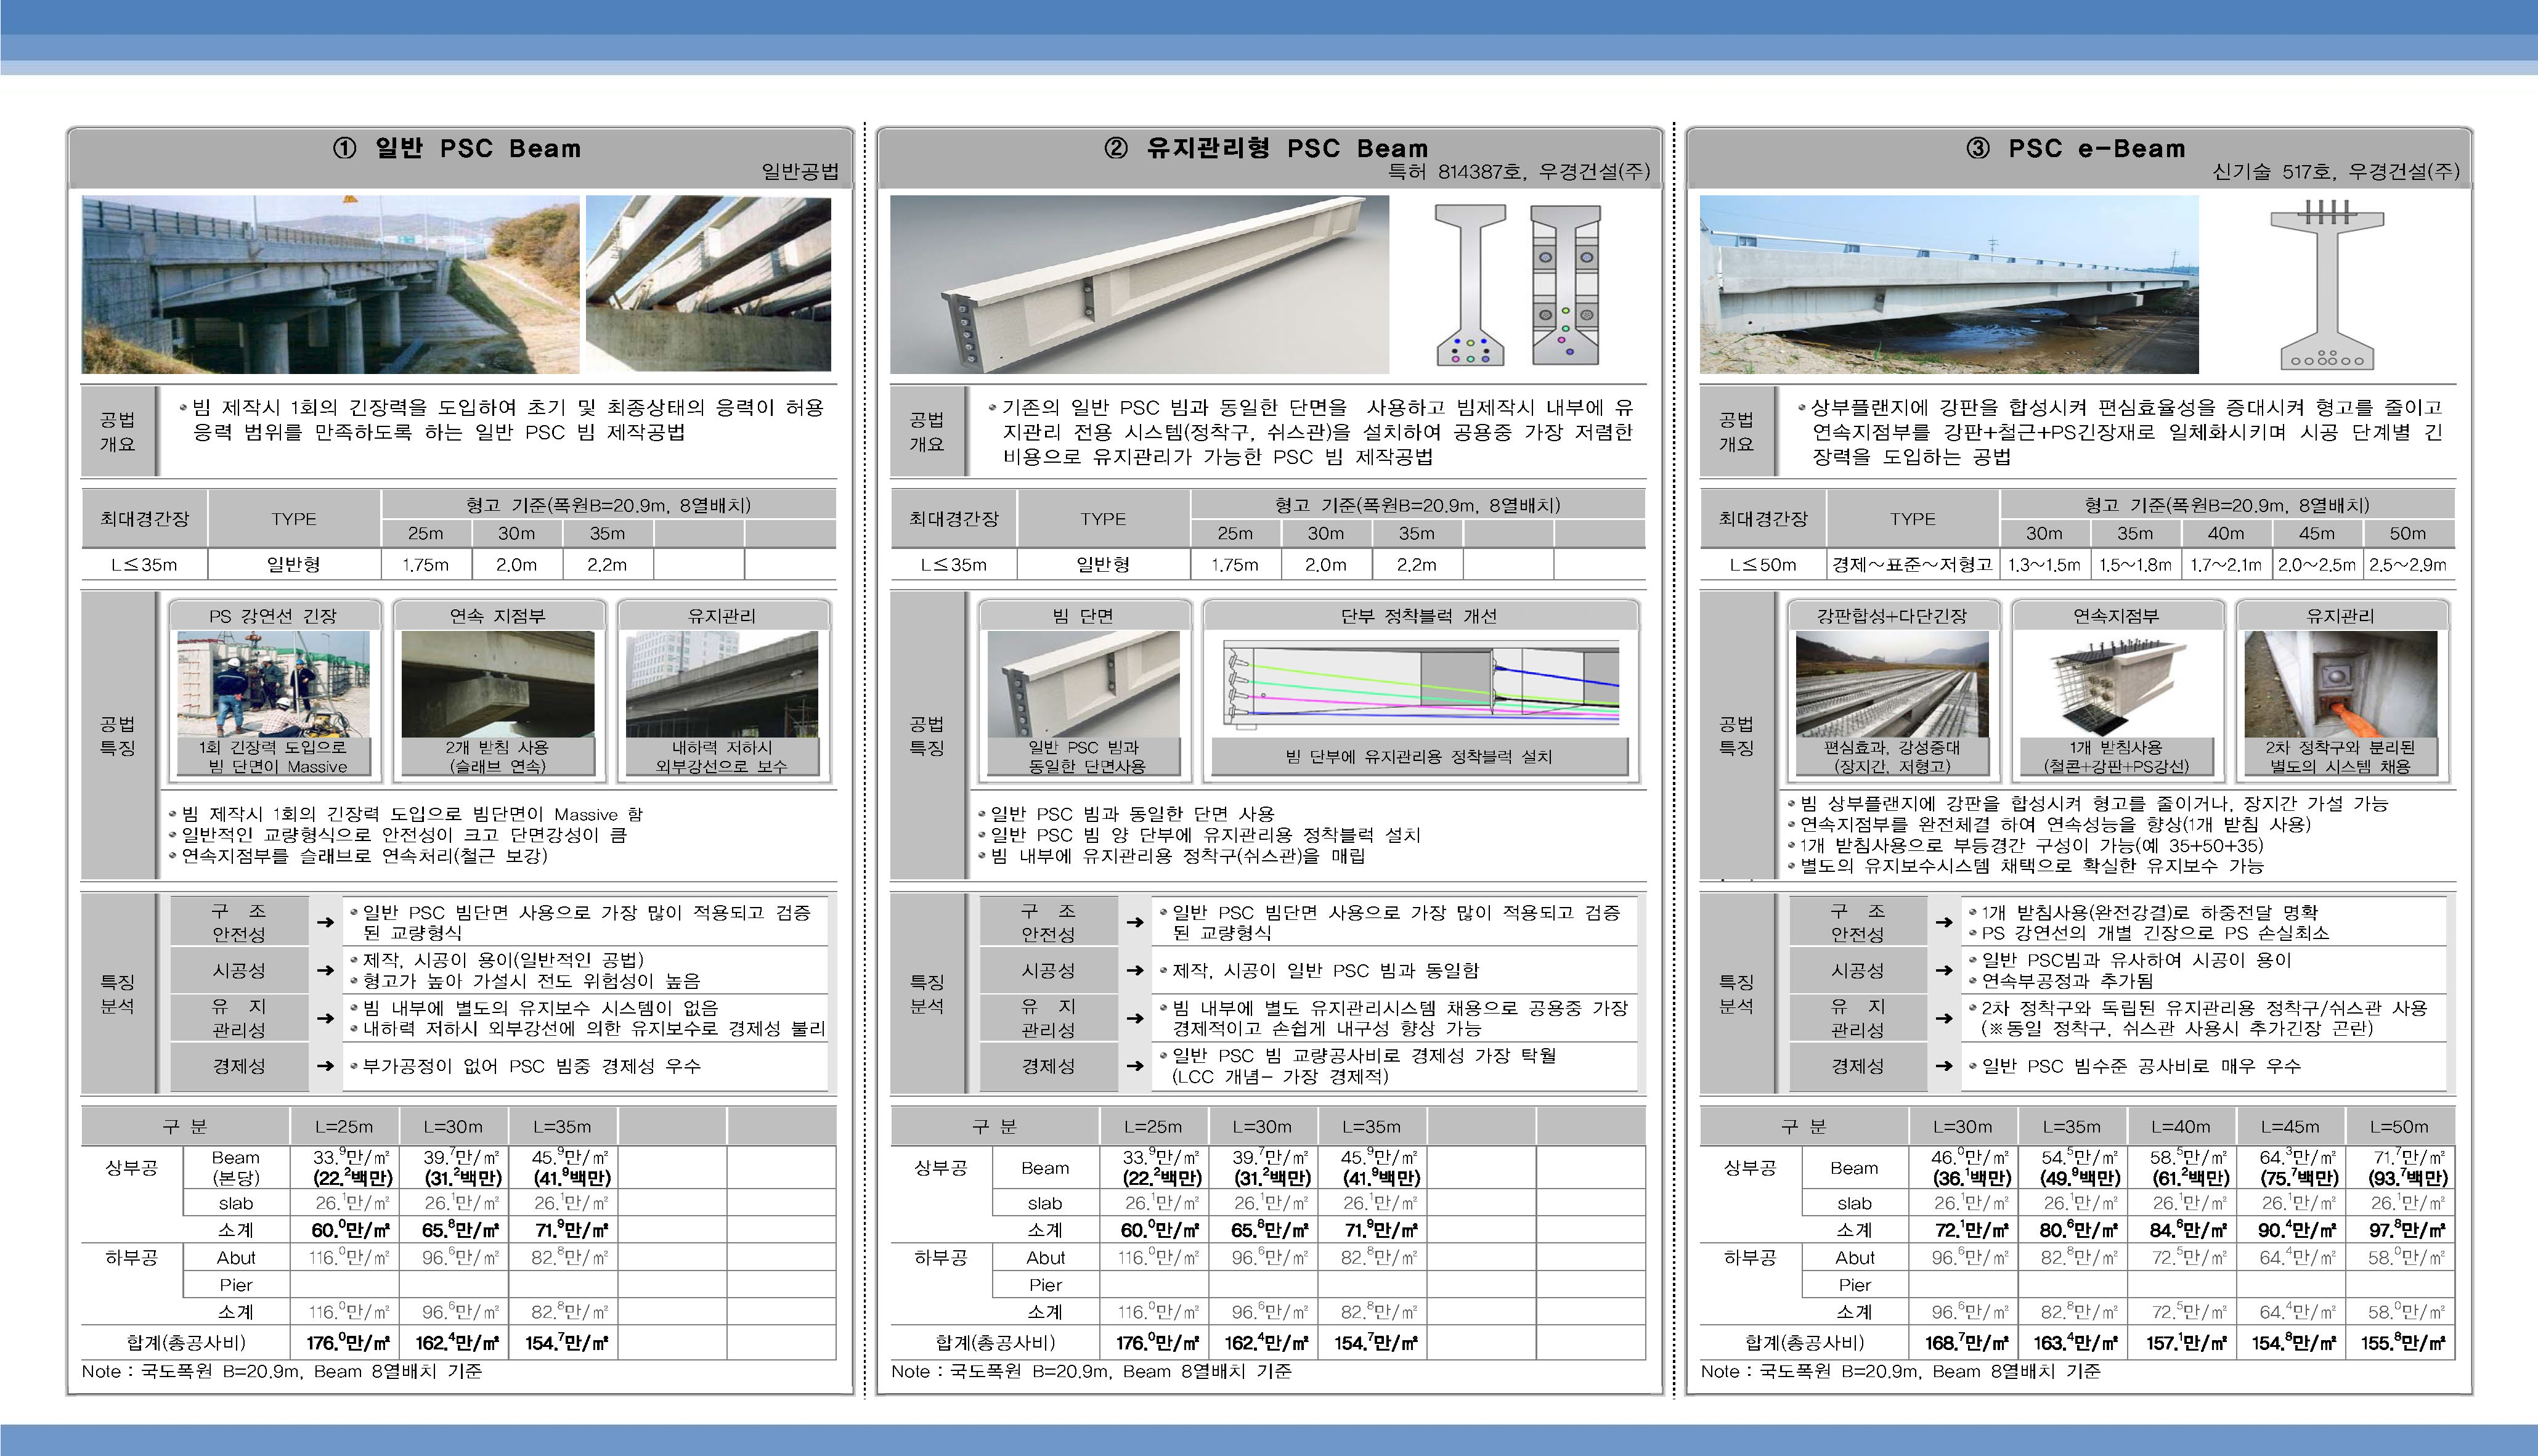Viewport: 2538px width, 1456px height.
Task: Click the arrow beside 구조 안전성 in 유지관리형 panel
Action: 1134,922
